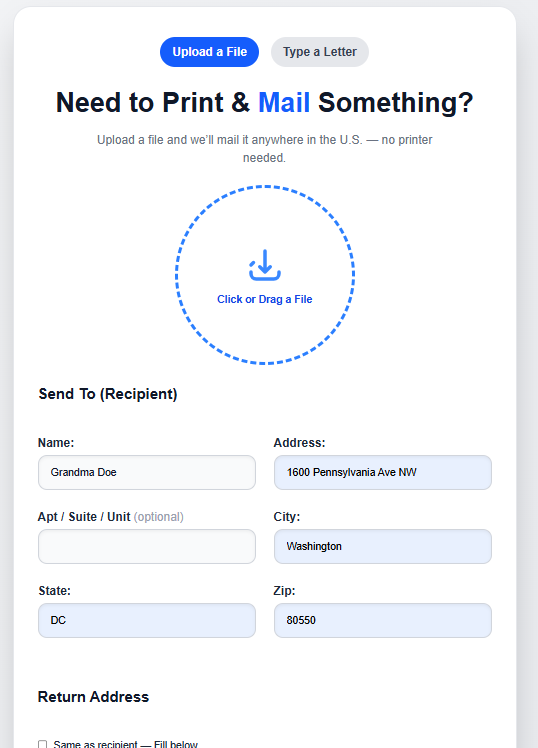Click the "Same as recipient — Fill below" label

125,744
